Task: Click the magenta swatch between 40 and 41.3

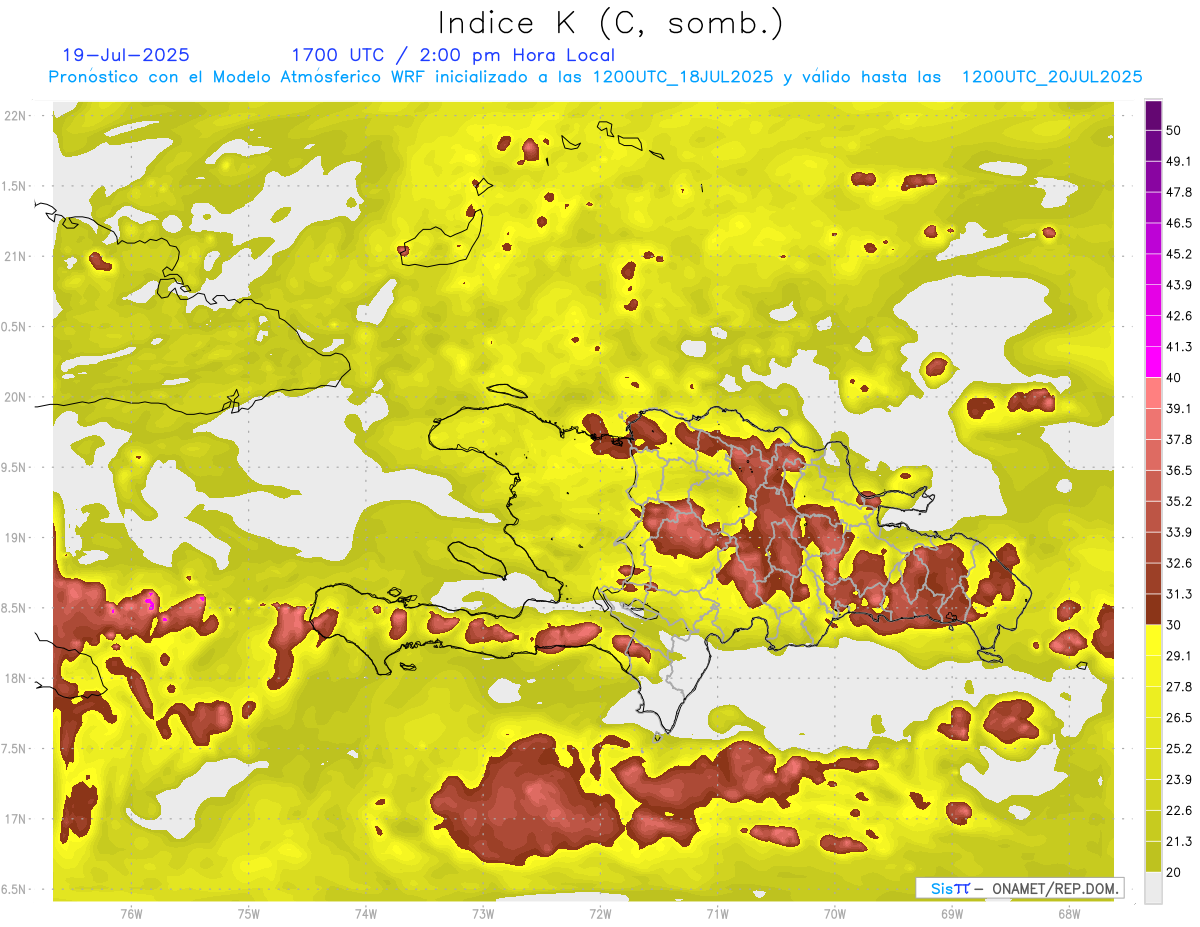Action: click(x=1153, y=362)
